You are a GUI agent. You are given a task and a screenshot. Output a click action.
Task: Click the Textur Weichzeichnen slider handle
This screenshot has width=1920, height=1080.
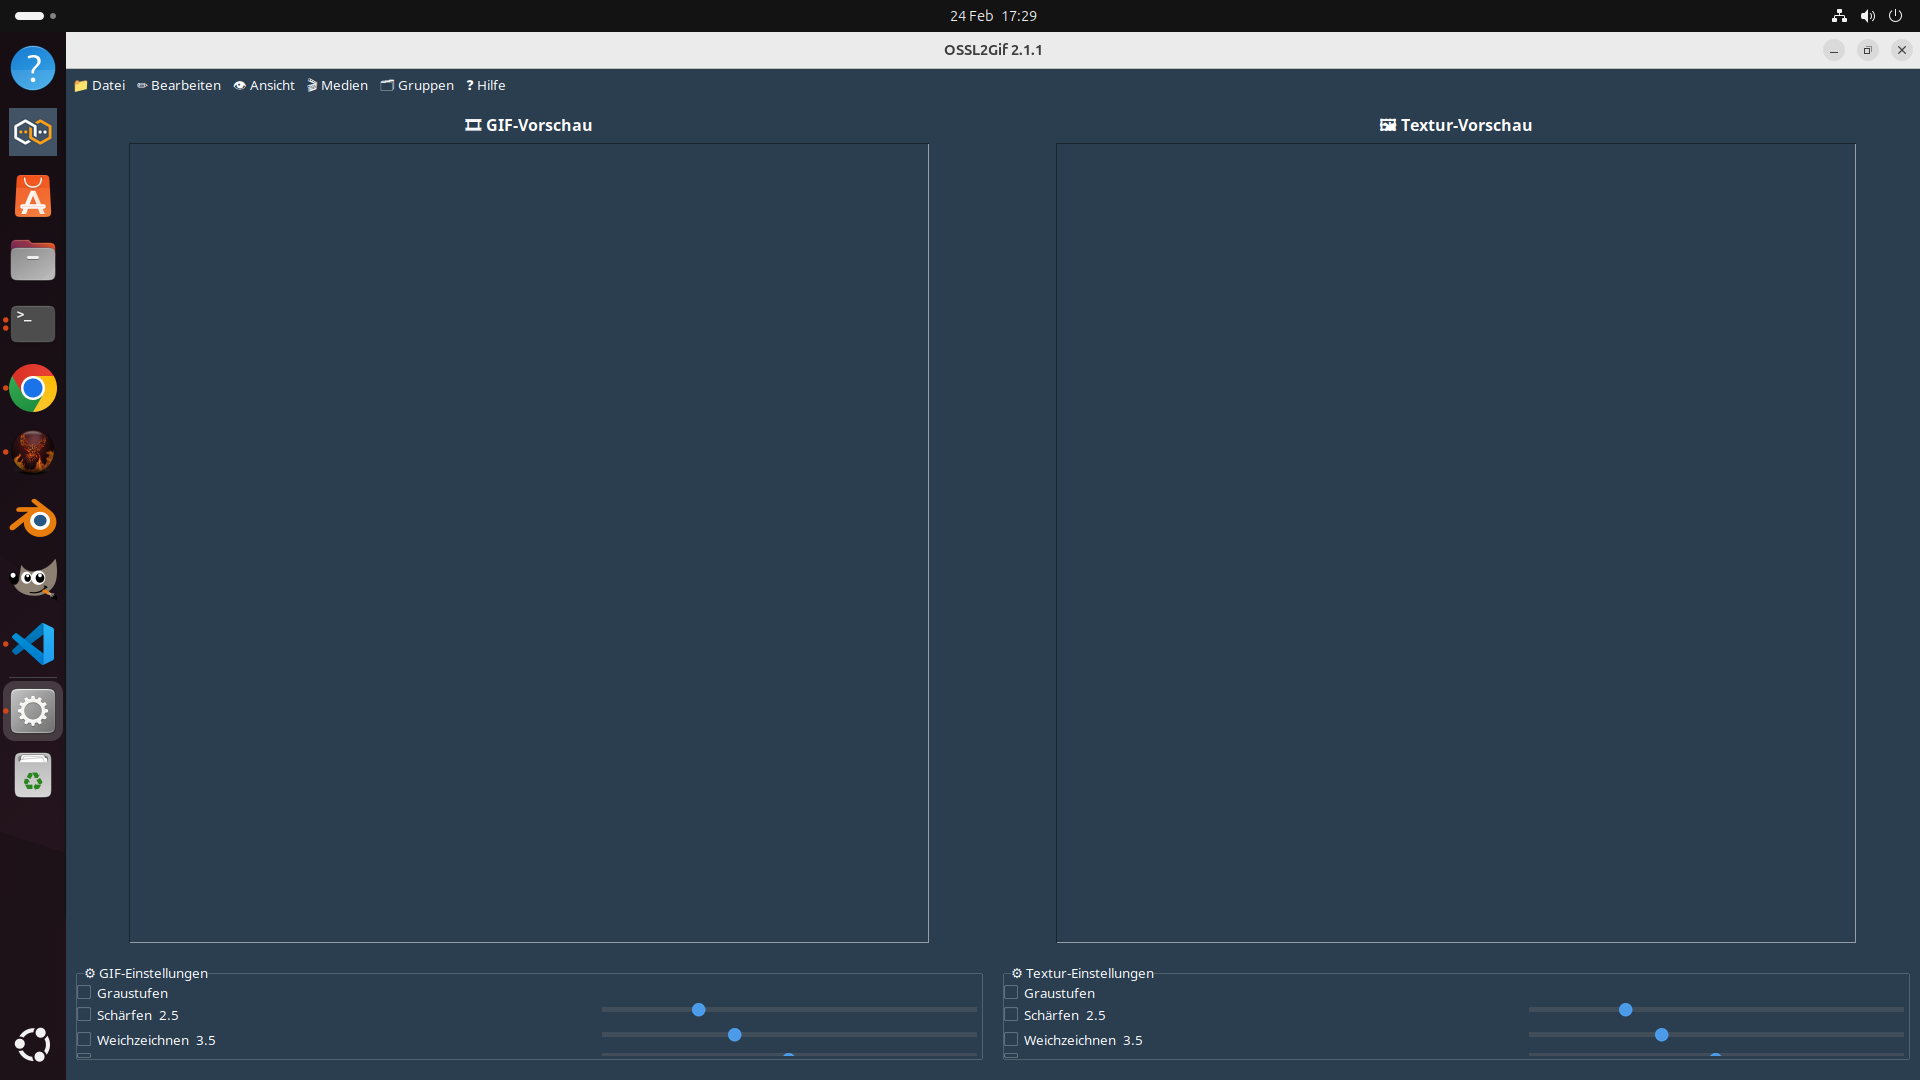click(x=1661, y=1035)
